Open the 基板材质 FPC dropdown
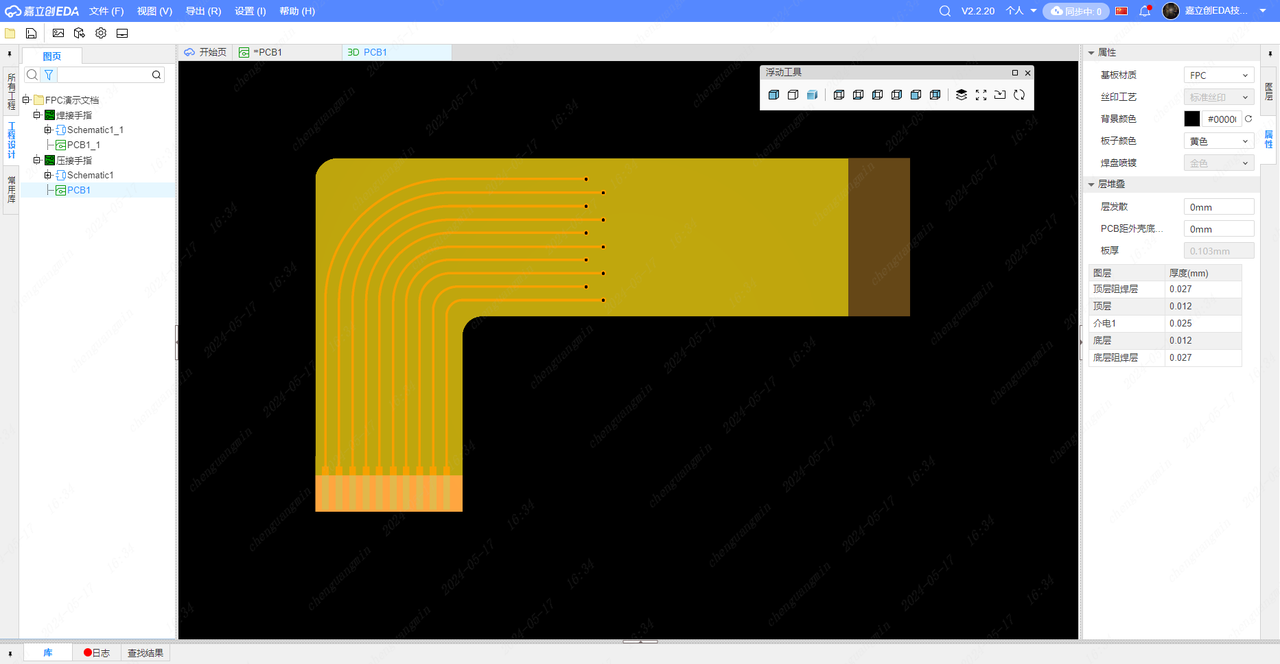 coord(1219,75)
